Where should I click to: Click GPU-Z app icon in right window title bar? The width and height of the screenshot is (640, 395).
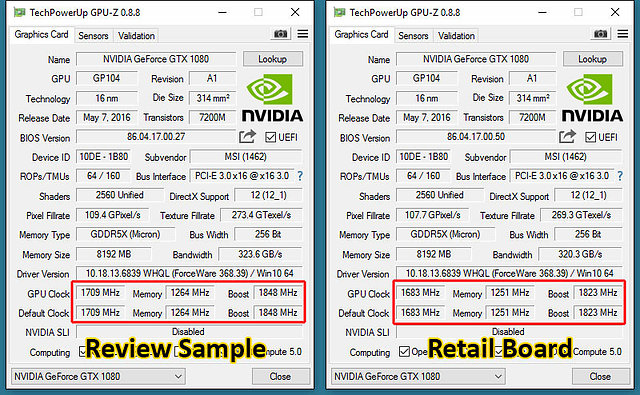pos(339,12)
